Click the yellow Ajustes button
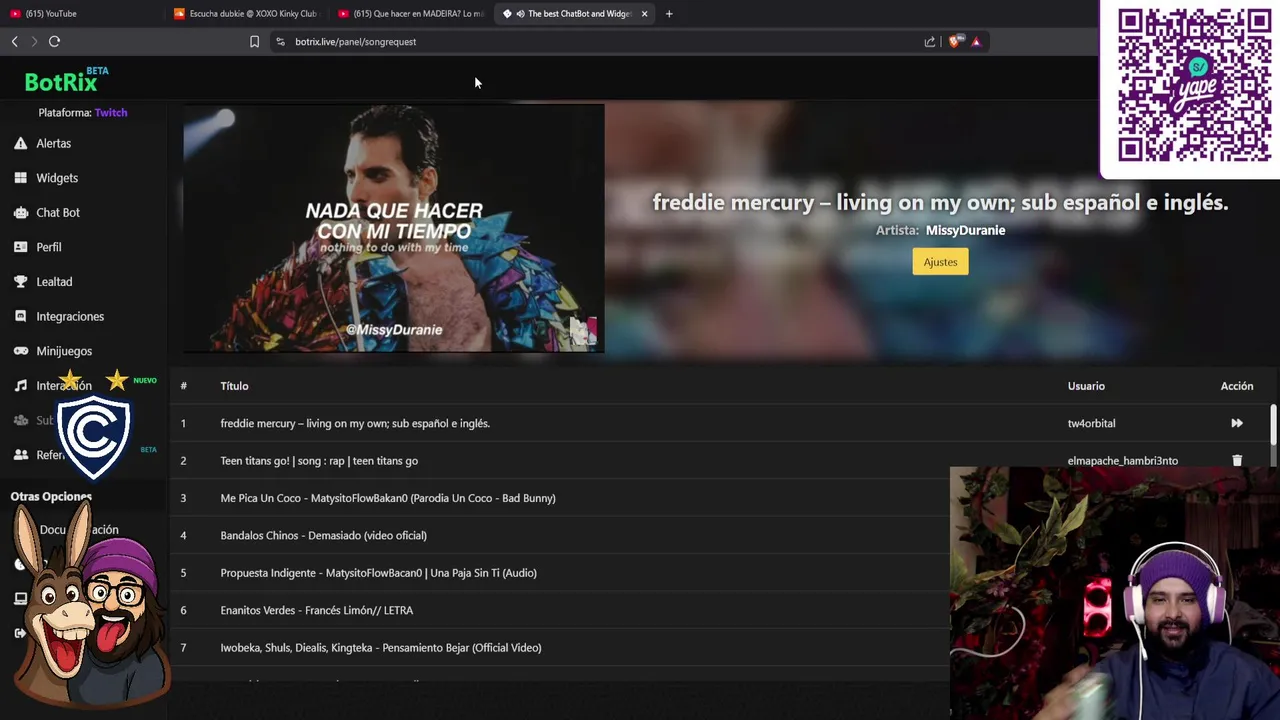1280x720 pixels. point(940,262)
